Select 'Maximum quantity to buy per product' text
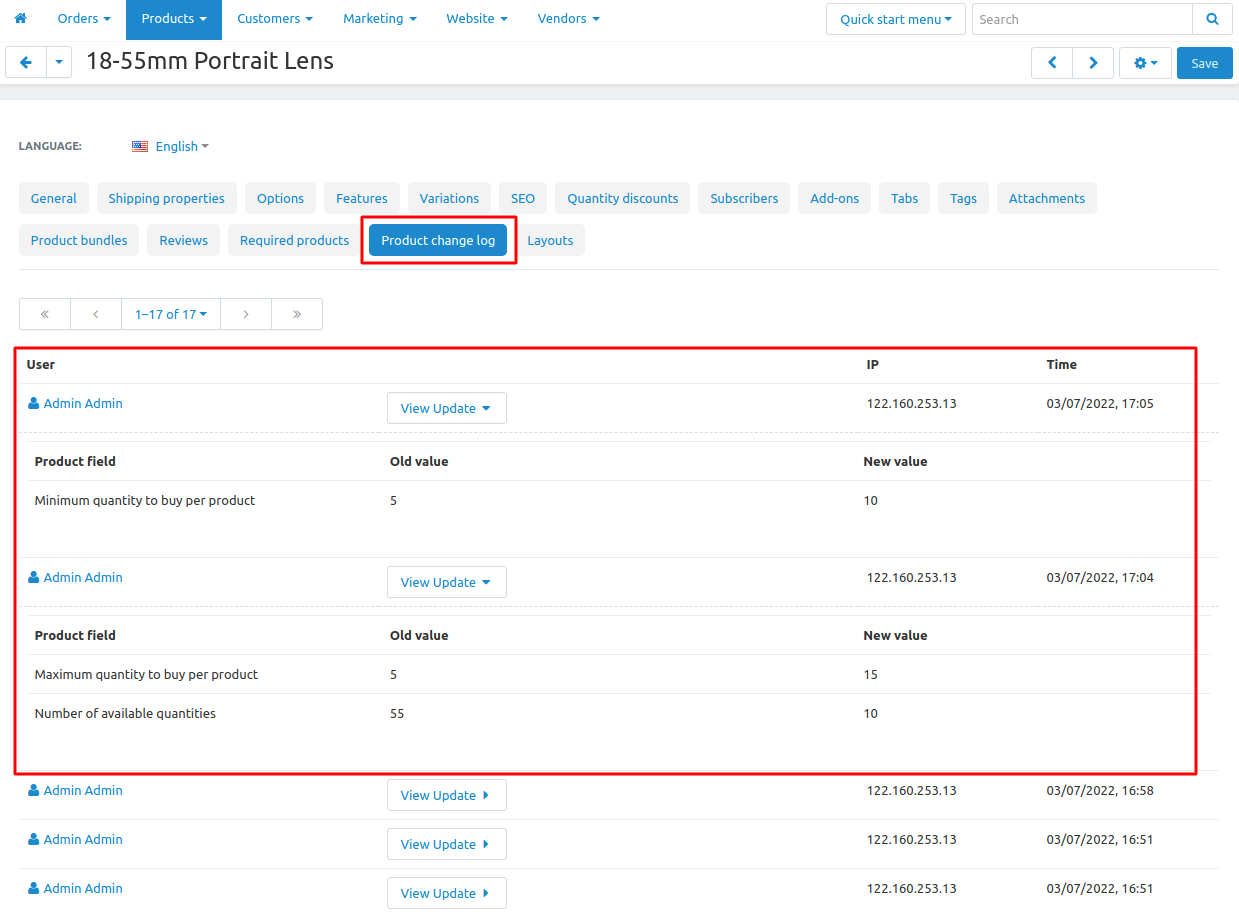Image resolution: width=1239 pixels, height=912 pixels. coord(146,674)
